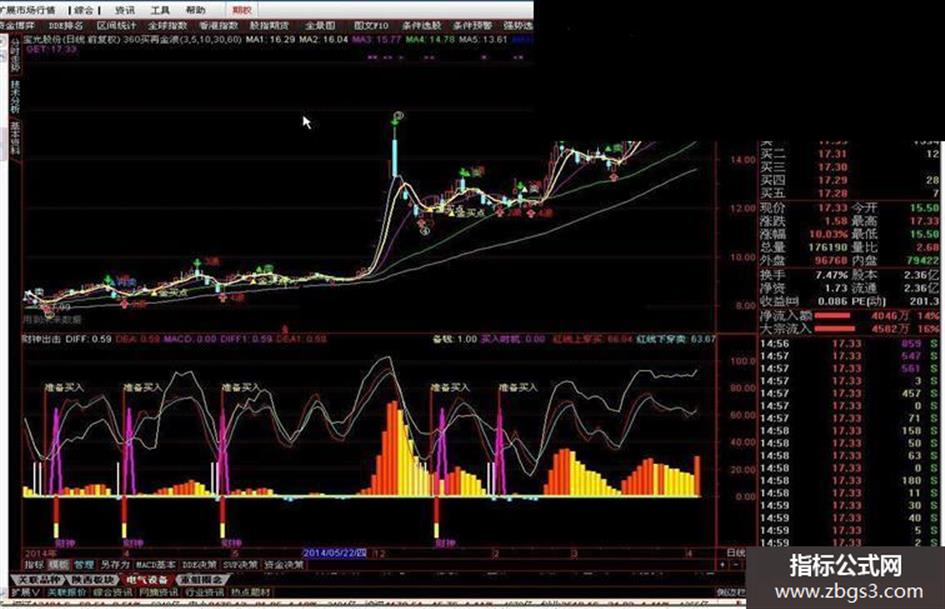Open the 工具 menu
The image size is (945, 609).
pos(160,10)
